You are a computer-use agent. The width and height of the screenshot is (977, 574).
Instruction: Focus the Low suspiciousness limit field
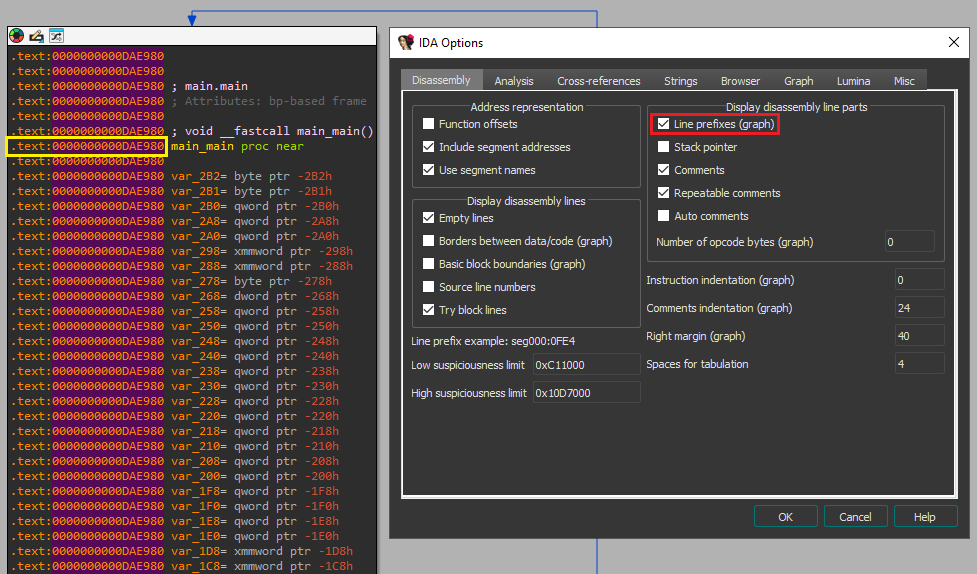coord(586,365)
